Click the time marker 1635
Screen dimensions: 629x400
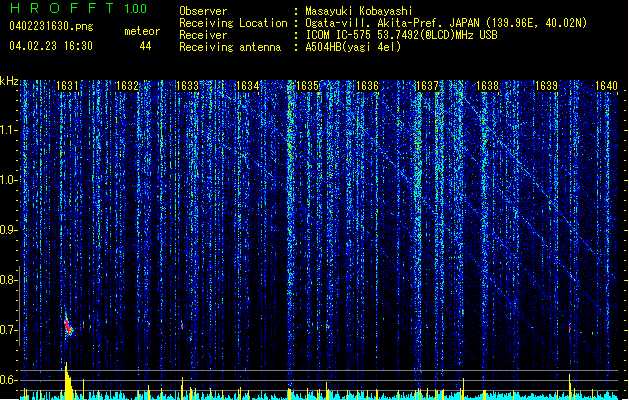click(x=307, y=86)
